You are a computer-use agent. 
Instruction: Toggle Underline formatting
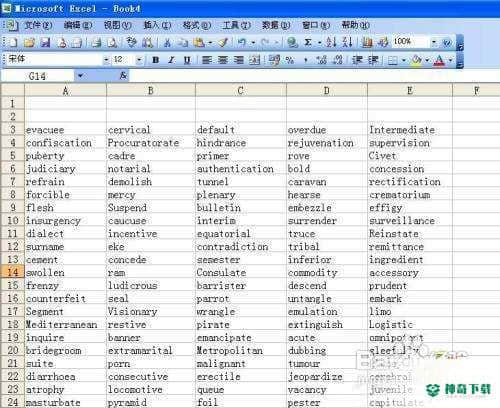pos(187,60)
